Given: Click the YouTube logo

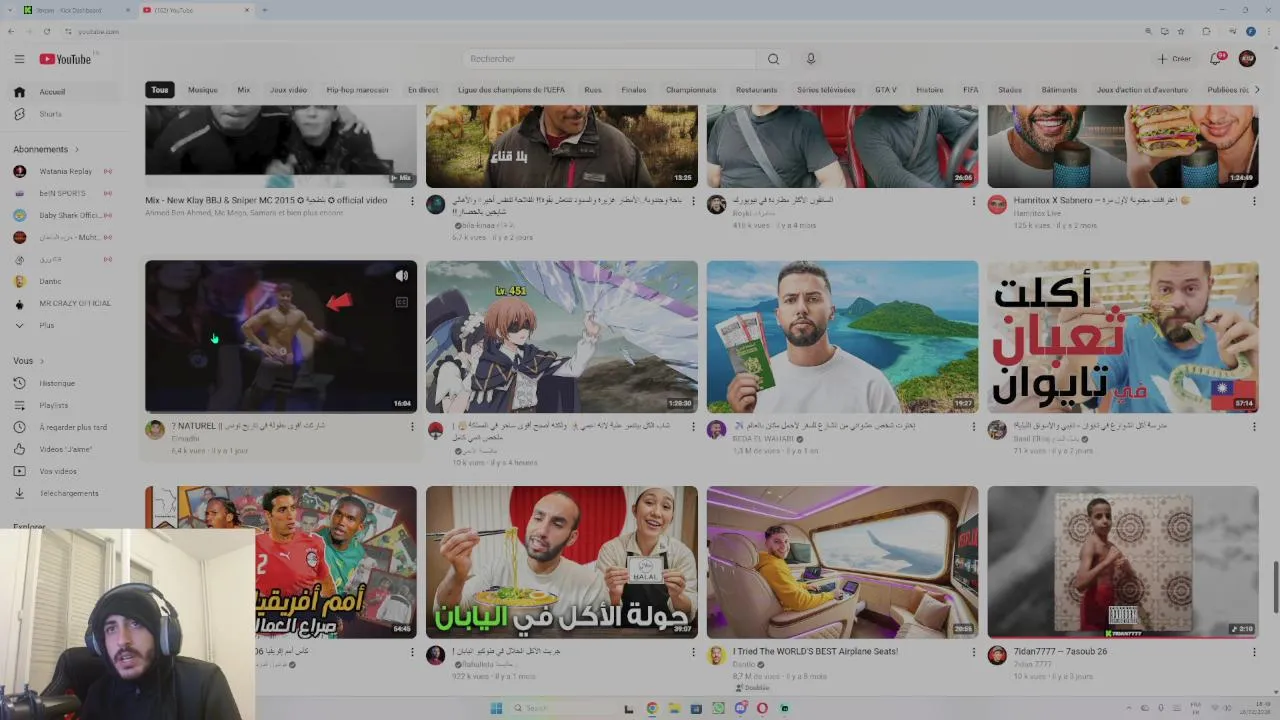Looking at the screenshot, I should 65,59.
